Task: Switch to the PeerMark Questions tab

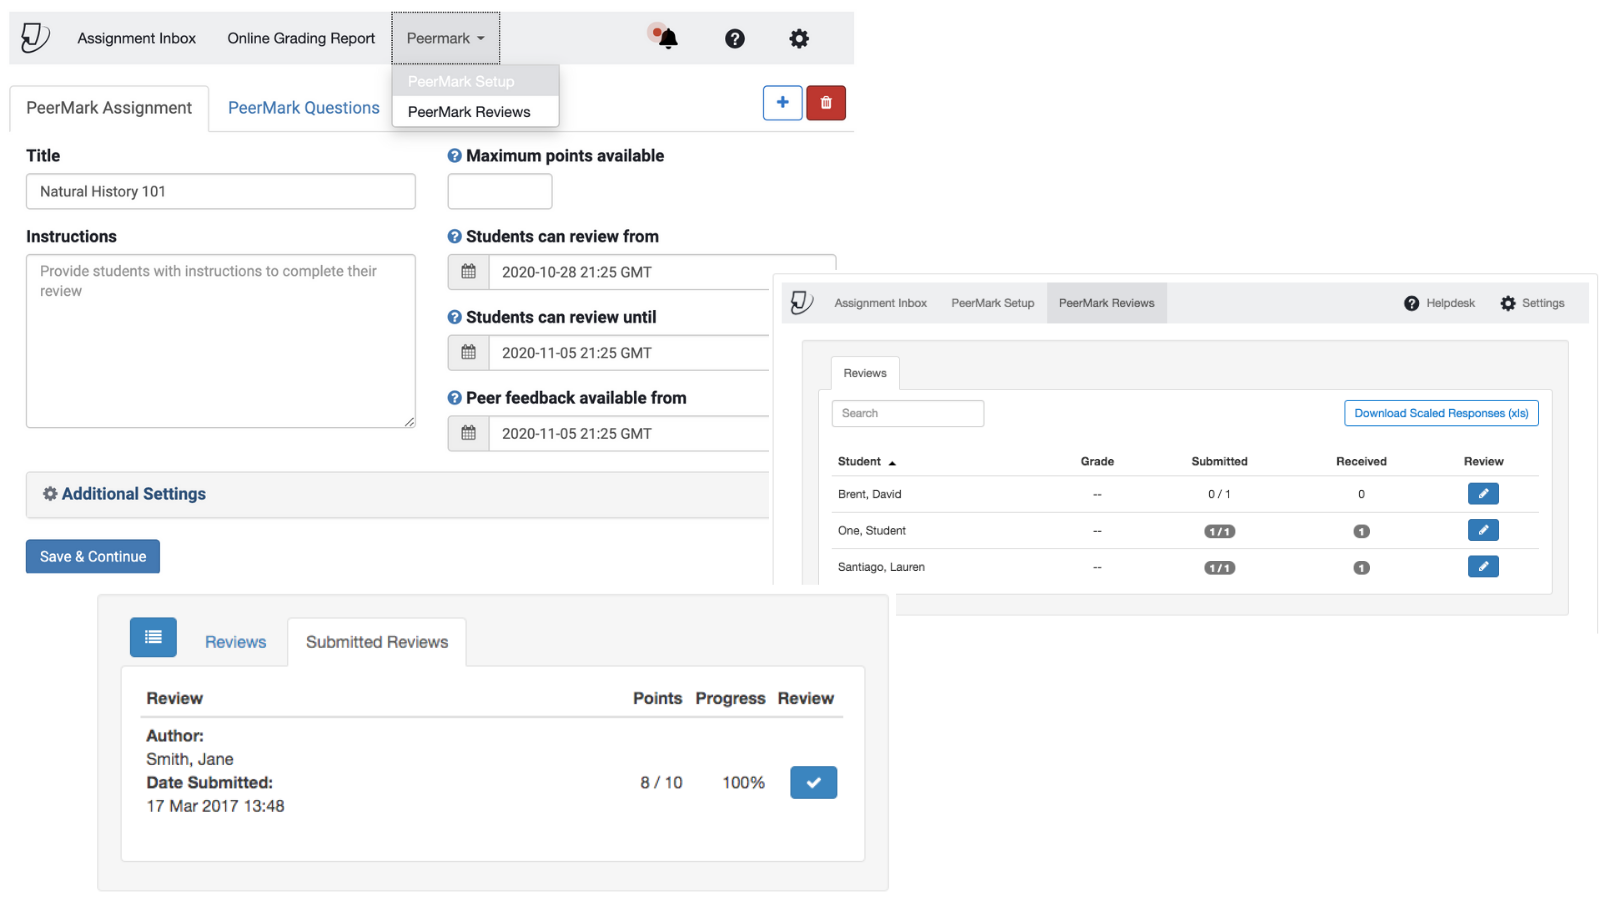Action: 304,108
